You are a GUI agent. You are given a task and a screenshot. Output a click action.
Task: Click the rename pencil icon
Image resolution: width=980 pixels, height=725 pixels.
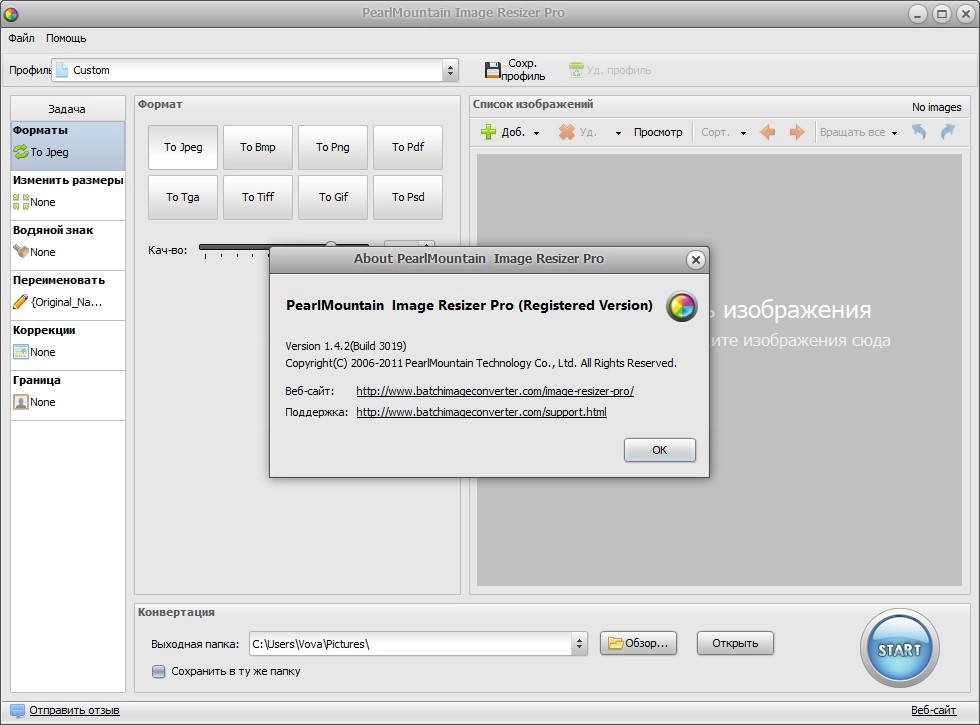pyautogui.click(x=21, y=302)
